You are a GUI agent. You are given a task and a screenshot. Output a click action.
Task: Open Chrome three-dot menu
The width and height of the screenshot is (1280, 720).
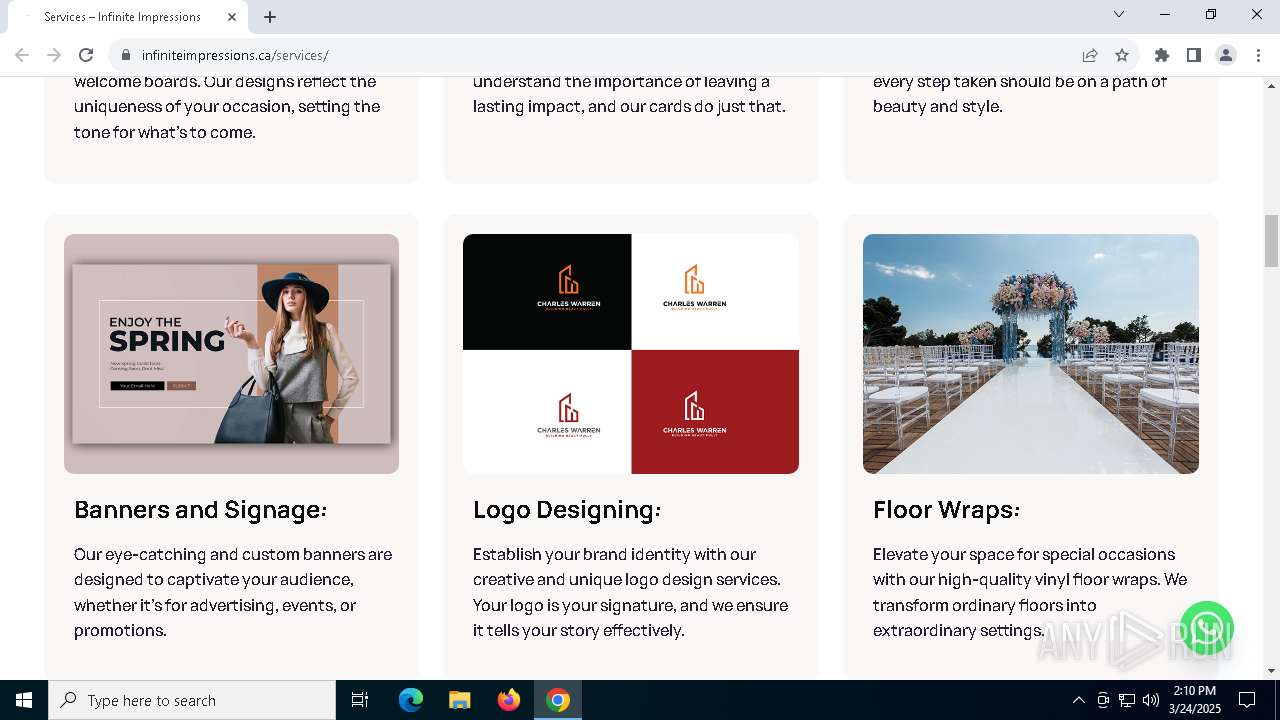(1258, 55)
